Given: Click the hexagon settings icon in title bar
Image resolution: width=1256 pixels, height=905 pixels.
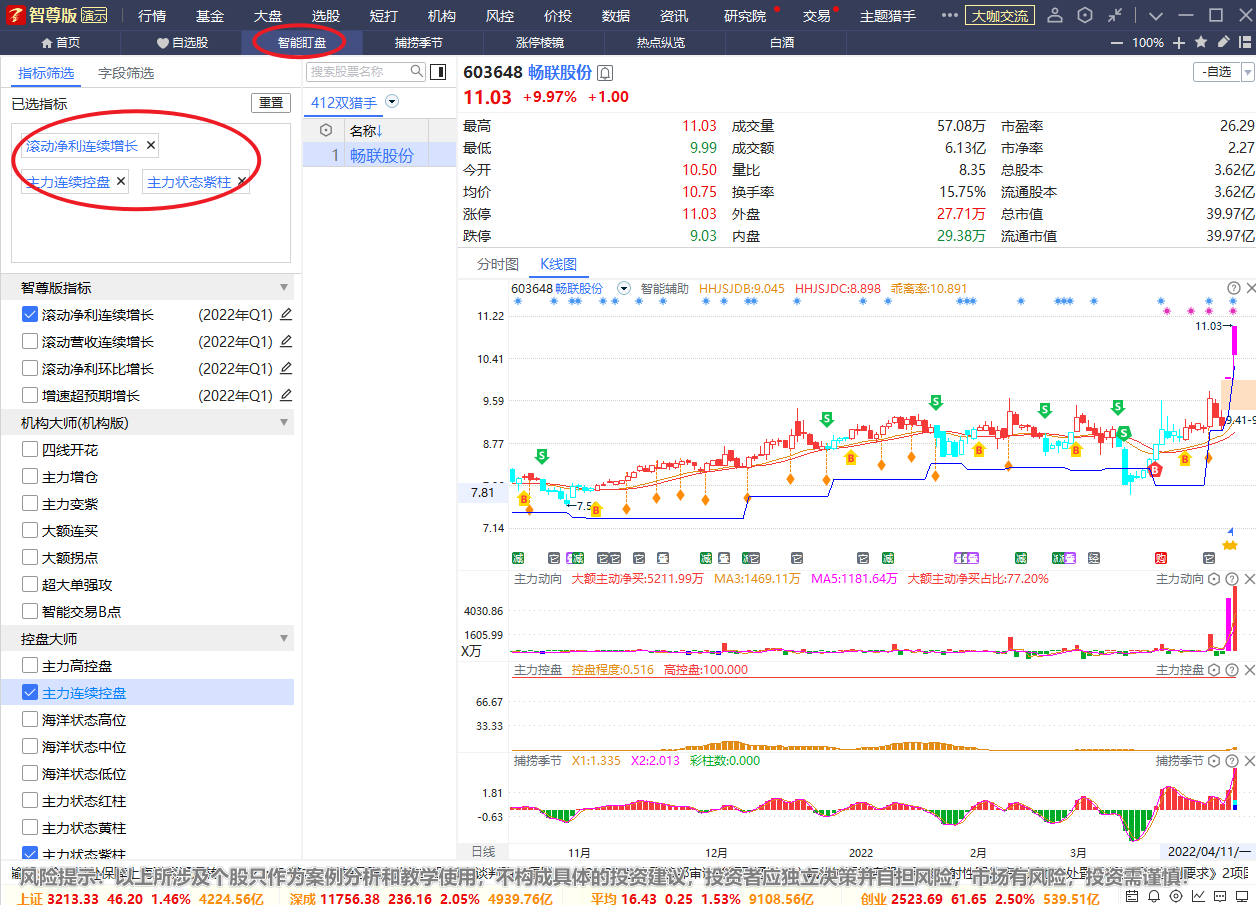Looking at the screenshot, I should [x=1085, y=15].
